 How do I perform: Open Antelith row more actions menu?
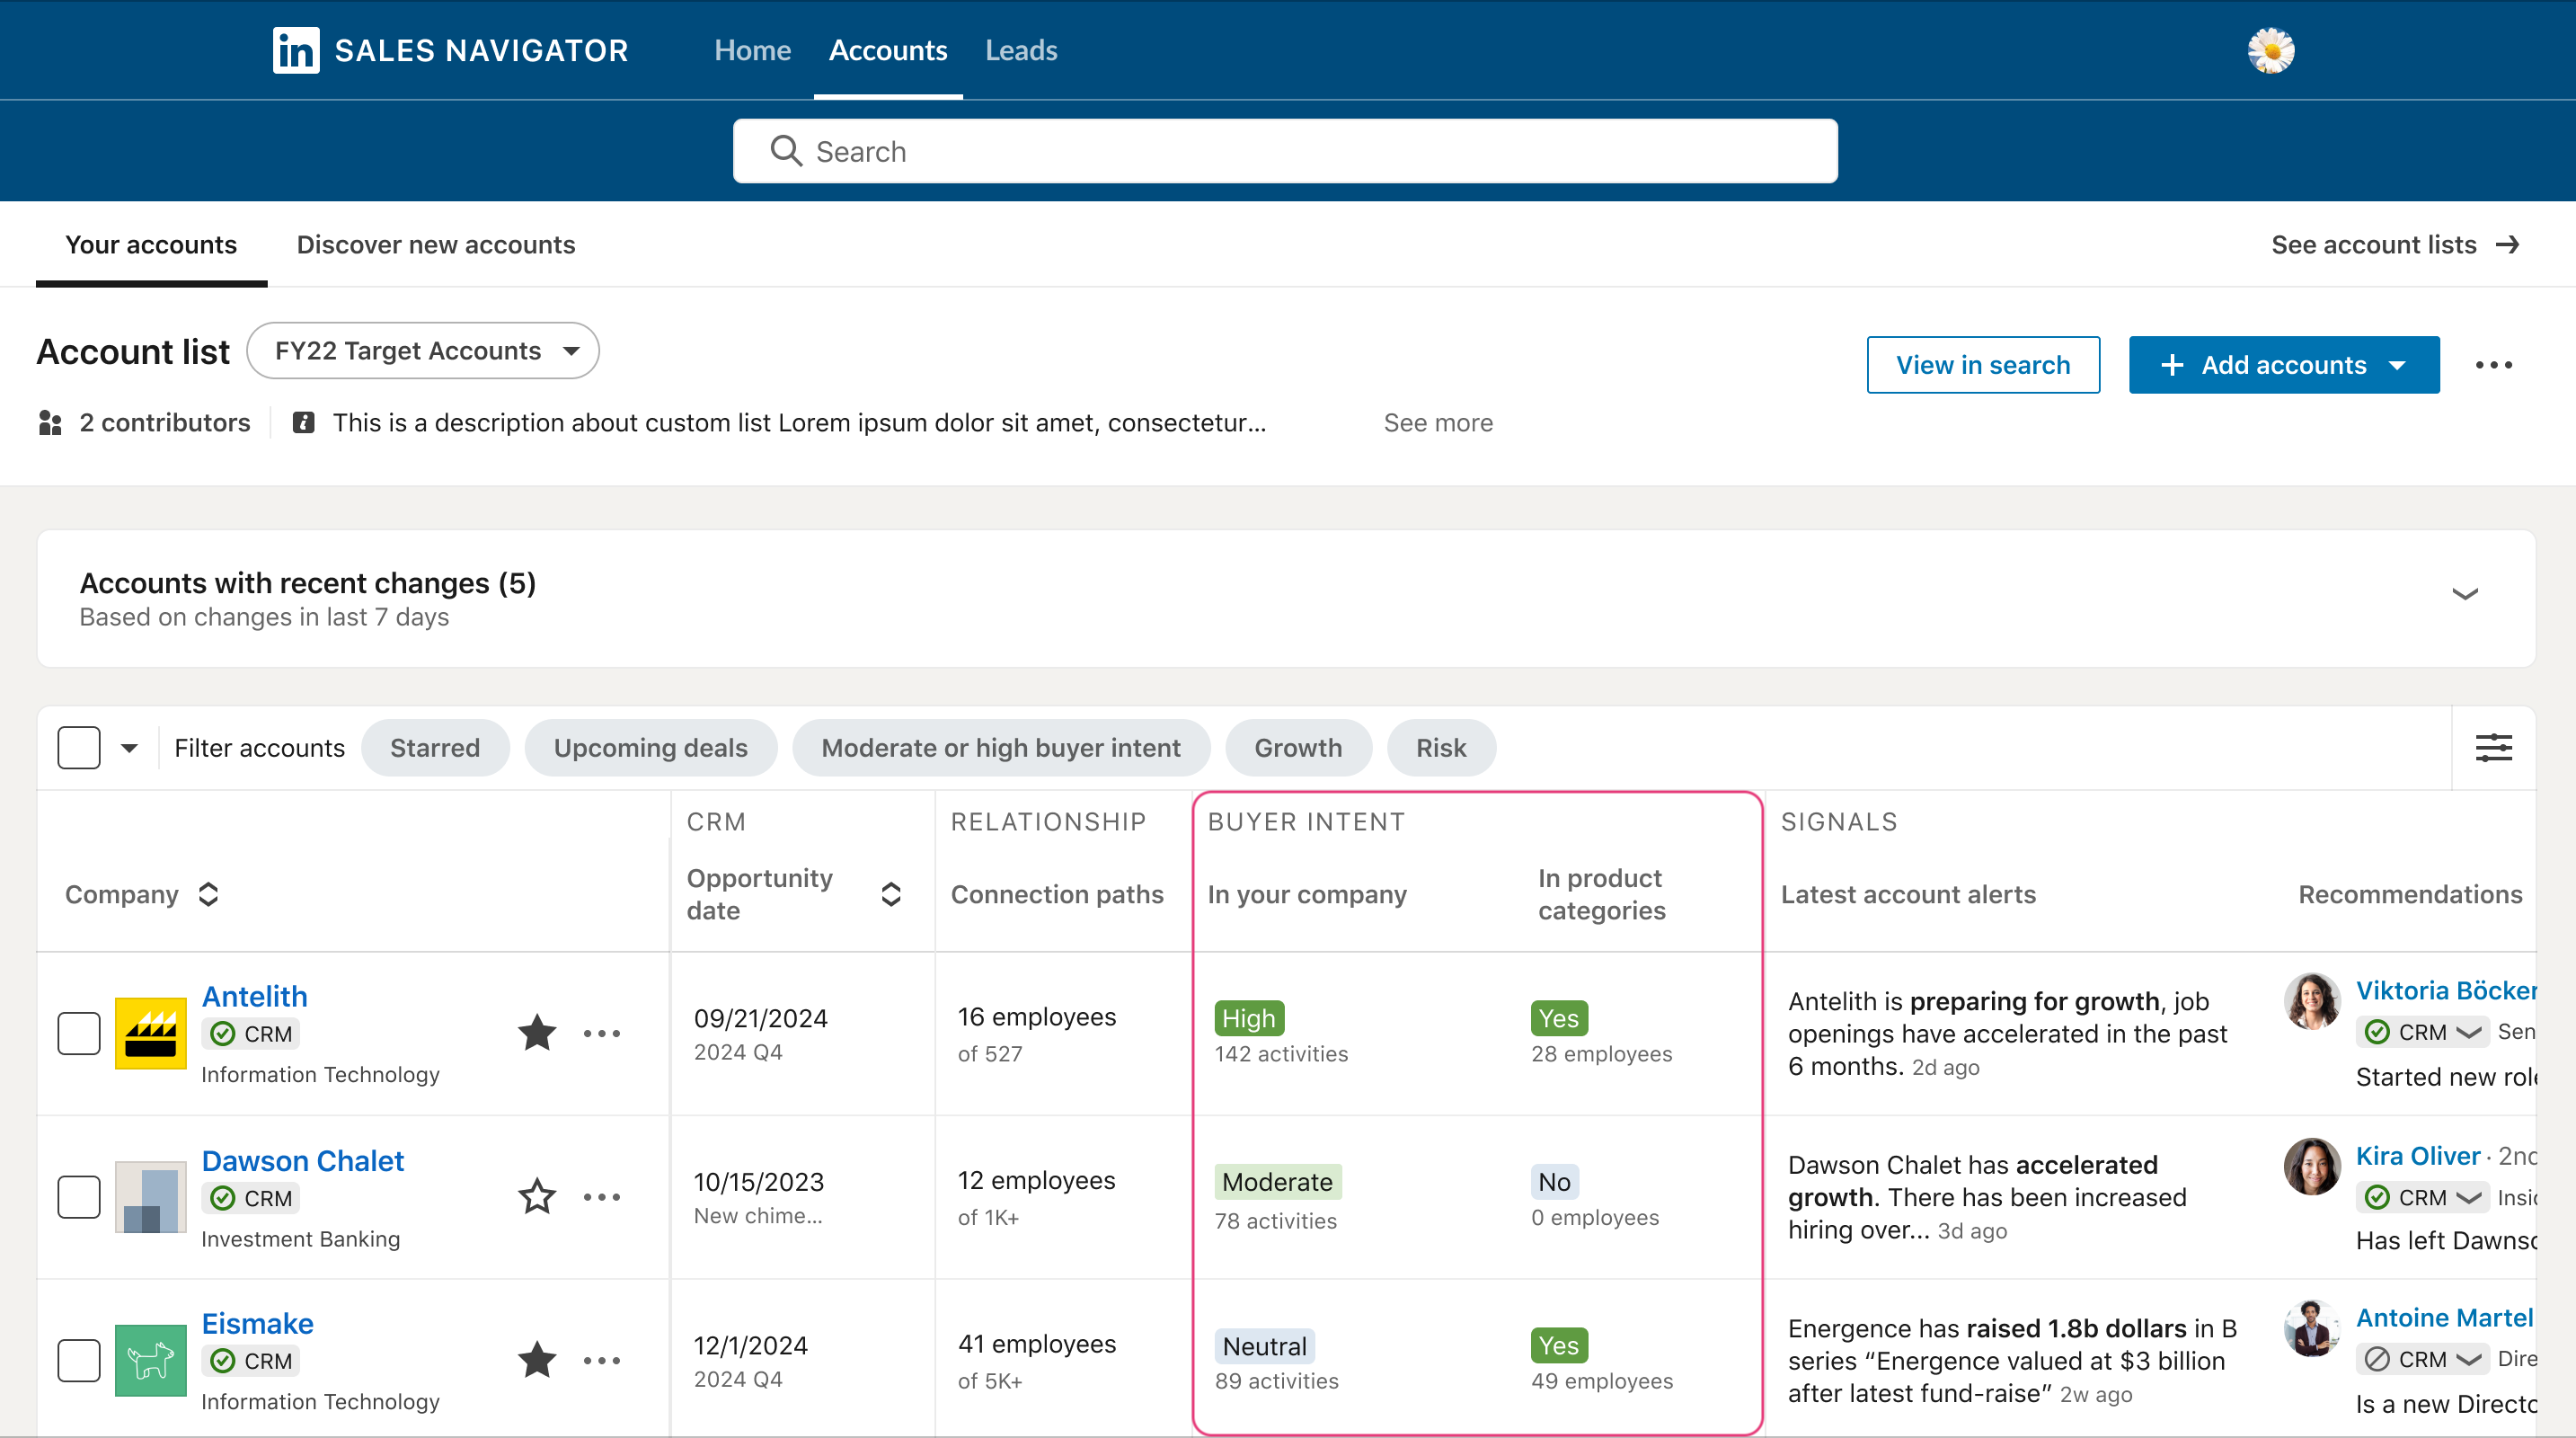[602, 1033]
